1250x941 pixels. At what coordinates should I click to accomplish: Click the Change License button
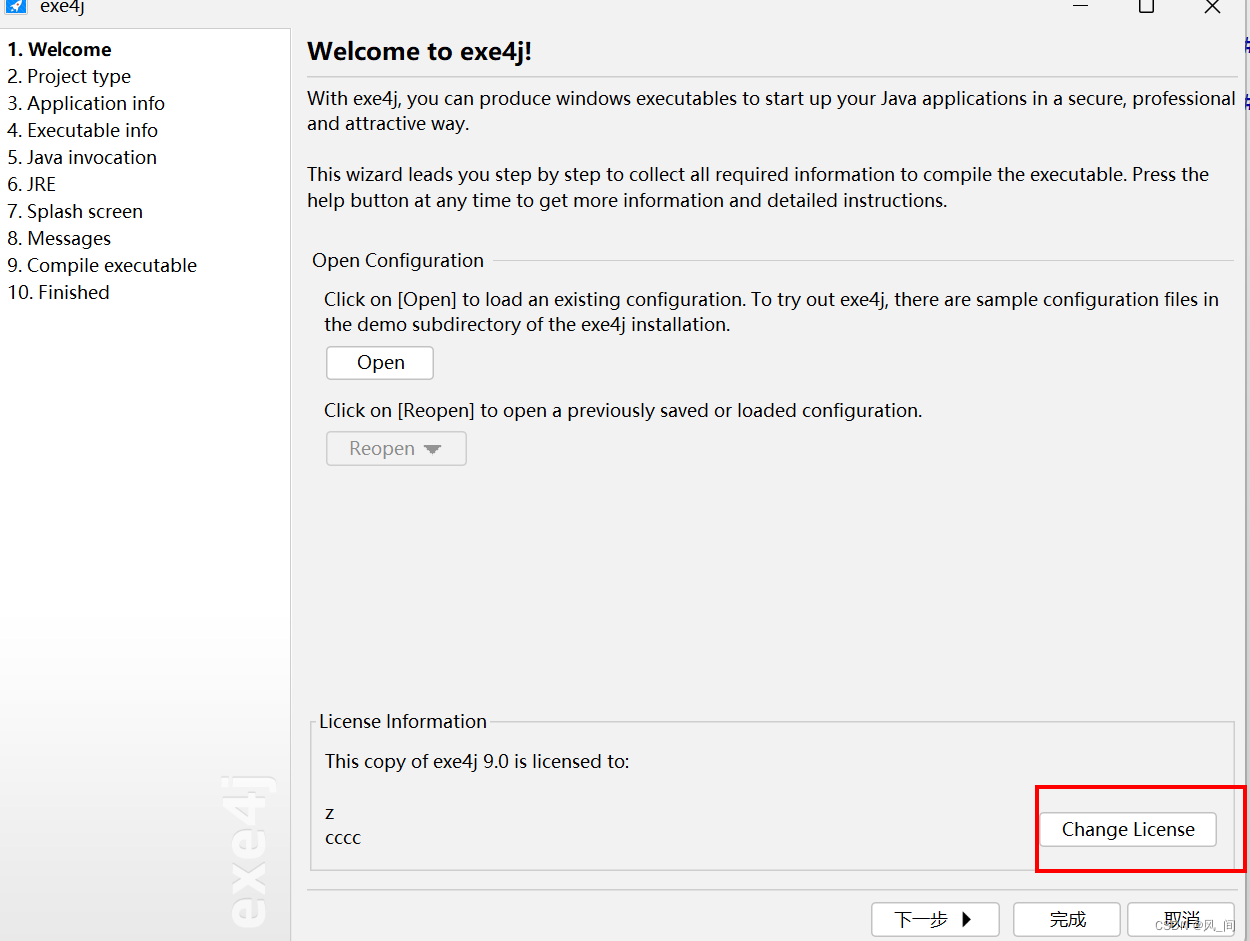coord(1128,829)
